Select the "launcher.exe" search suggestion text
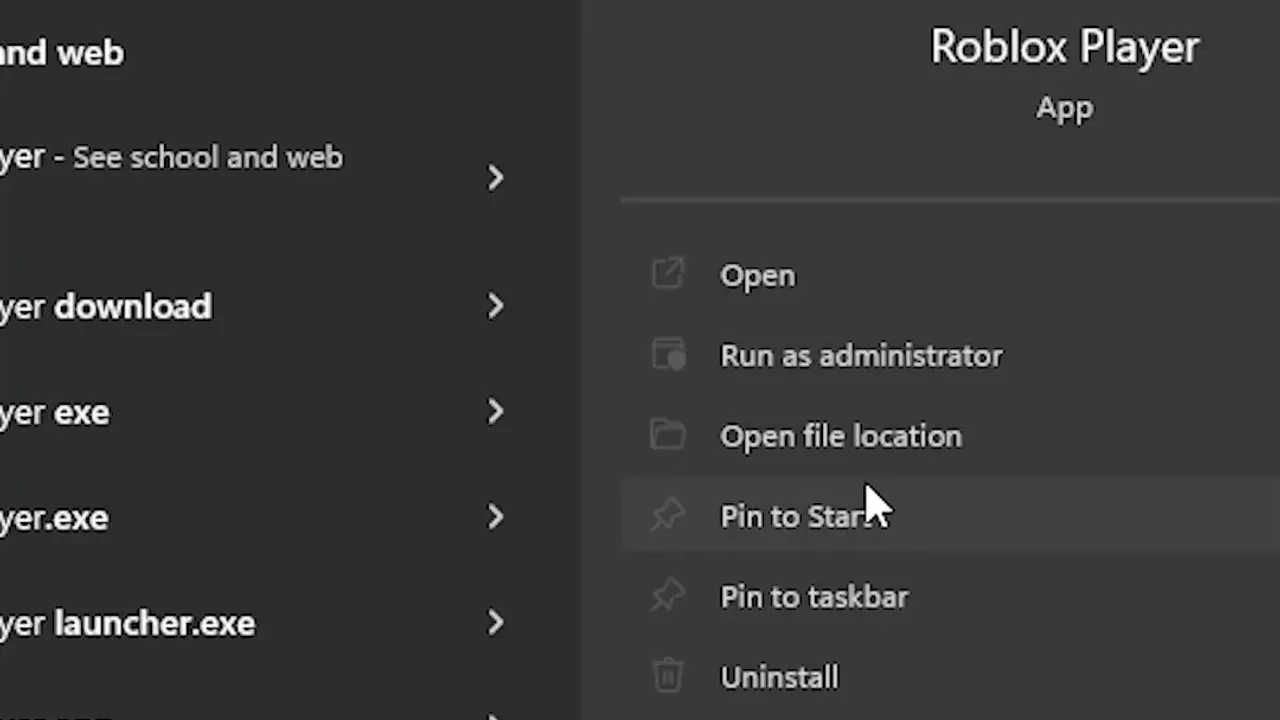 127,623
